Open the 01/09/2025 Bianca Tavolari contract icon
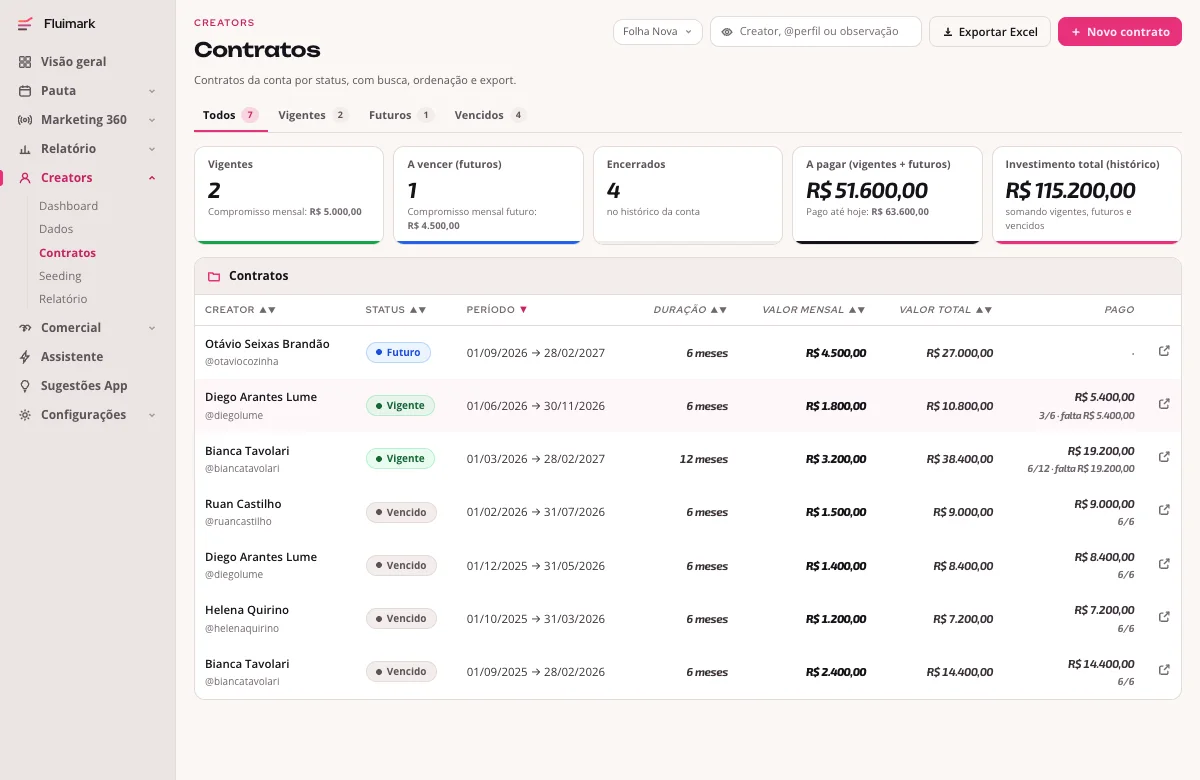The width and height of the screenshot is (1200, 780). (1164, 670)
